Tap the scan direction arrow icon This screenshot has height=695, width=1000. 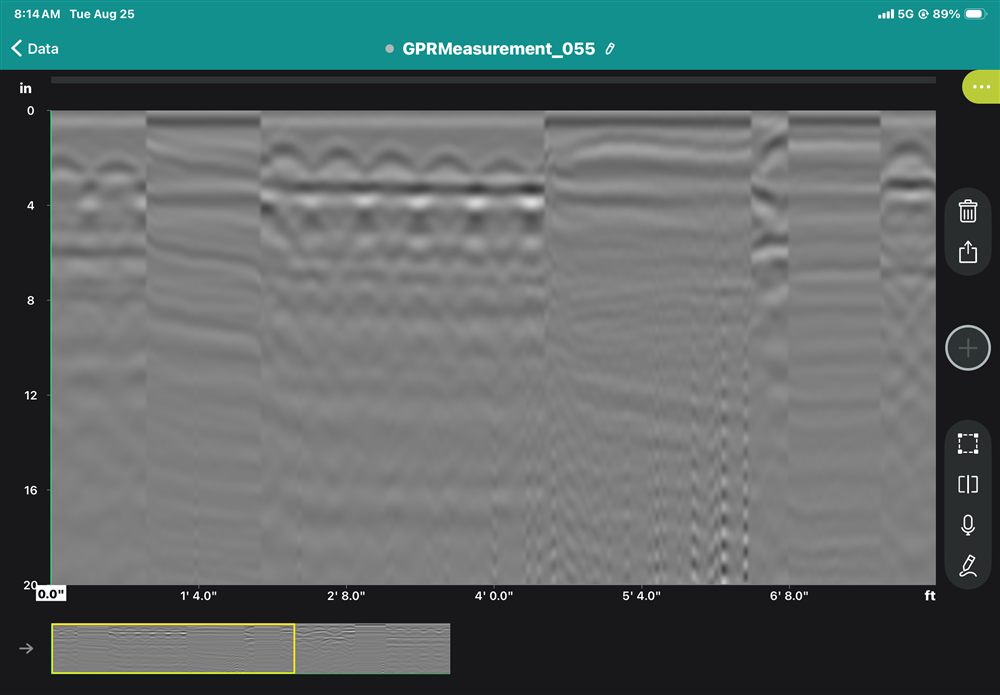point(26,648)
